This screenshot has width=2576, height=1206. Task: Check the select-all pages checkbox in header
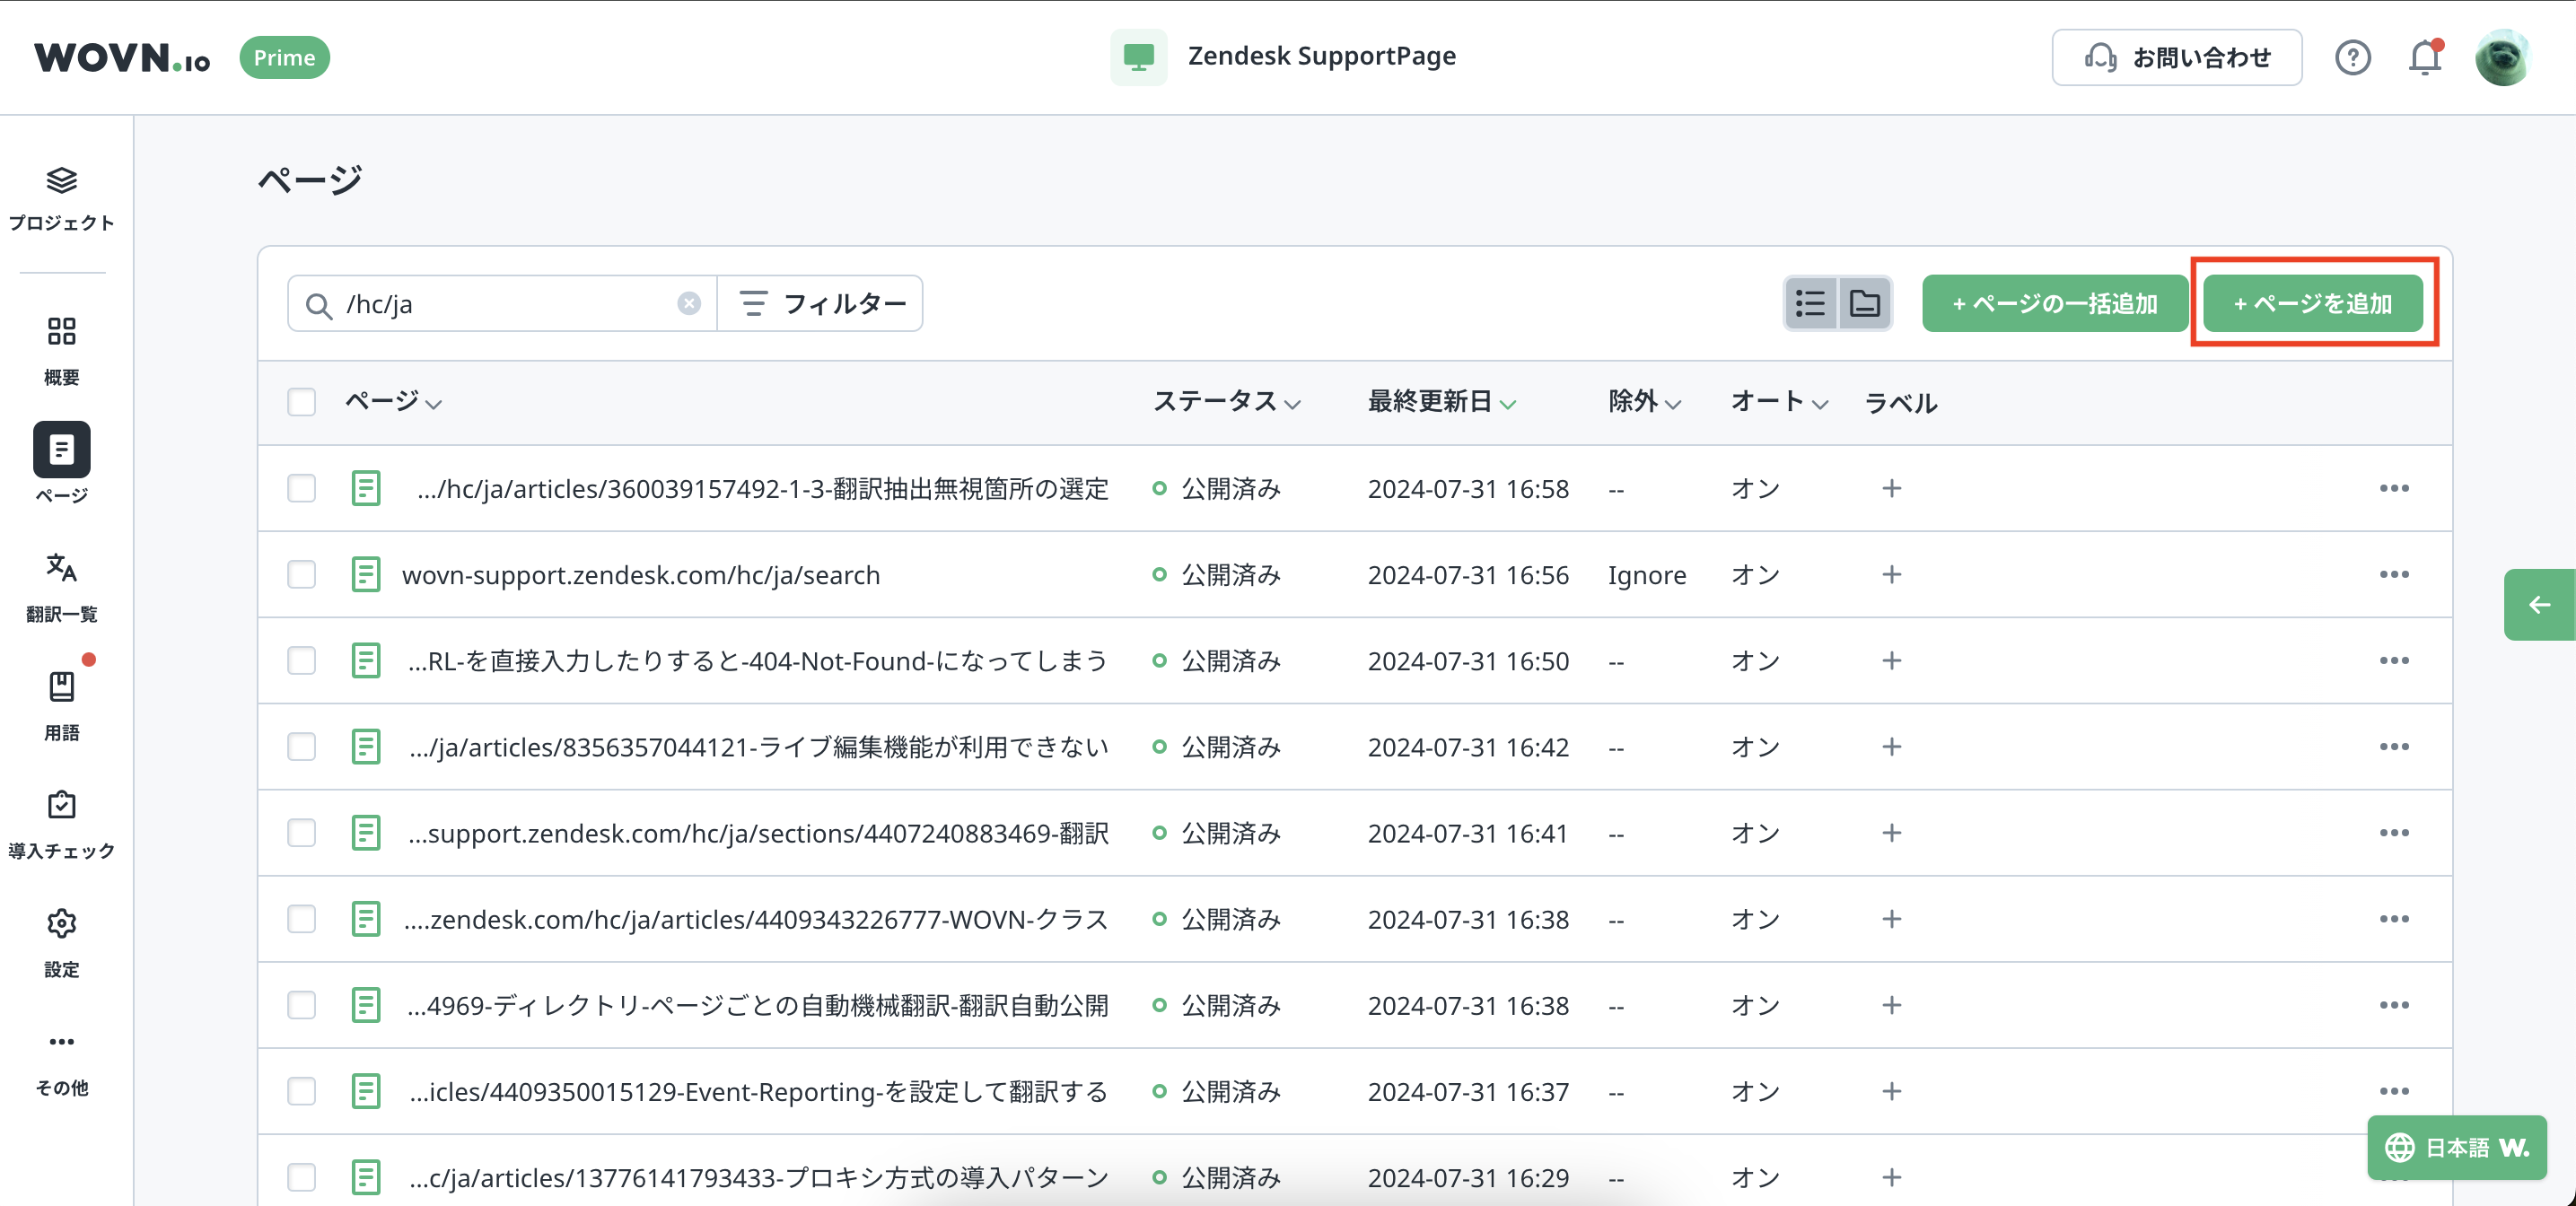[301, 402]
